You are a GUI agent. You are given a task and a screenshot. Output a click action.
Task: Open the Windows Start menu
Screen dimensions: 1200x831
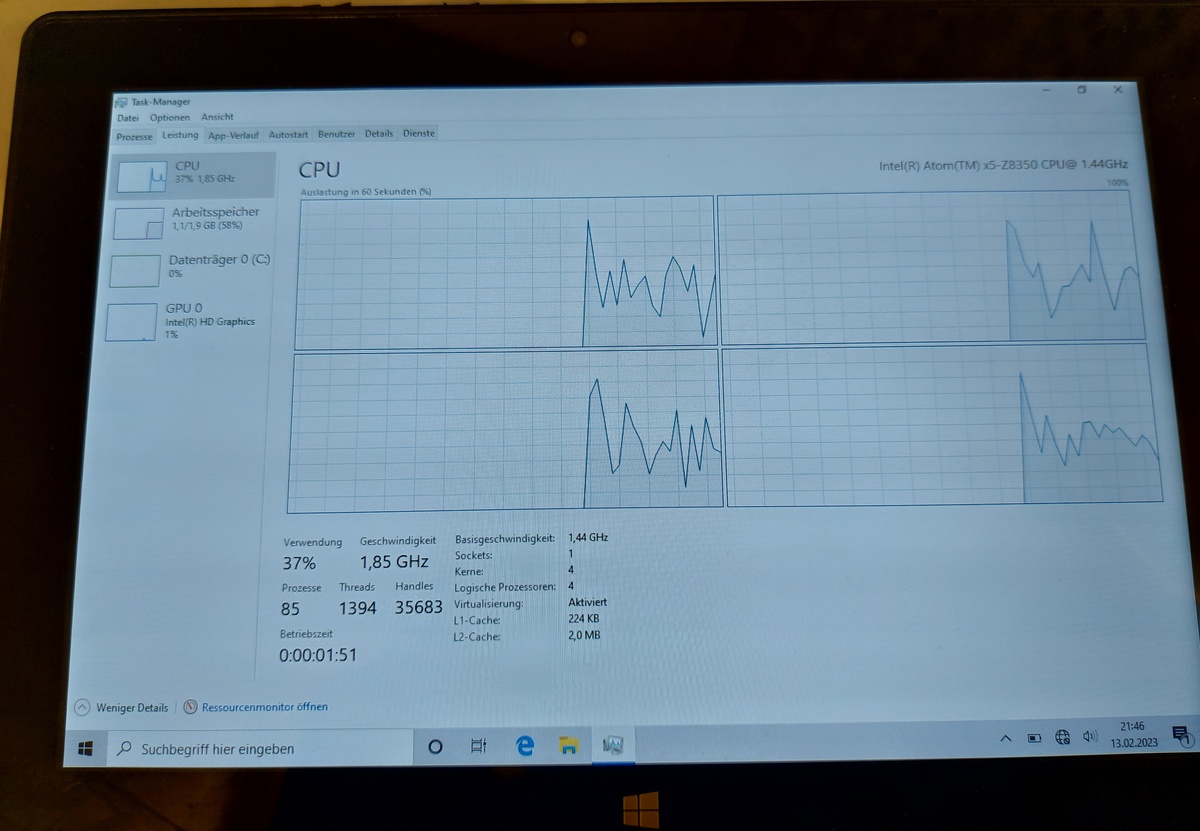(x=85, y=748)
